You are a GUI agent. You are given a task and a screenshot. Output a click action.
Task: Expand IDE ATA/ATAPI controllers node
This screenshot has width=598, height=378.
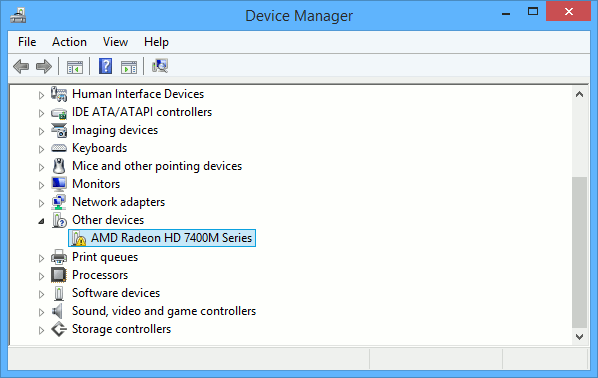41,113
